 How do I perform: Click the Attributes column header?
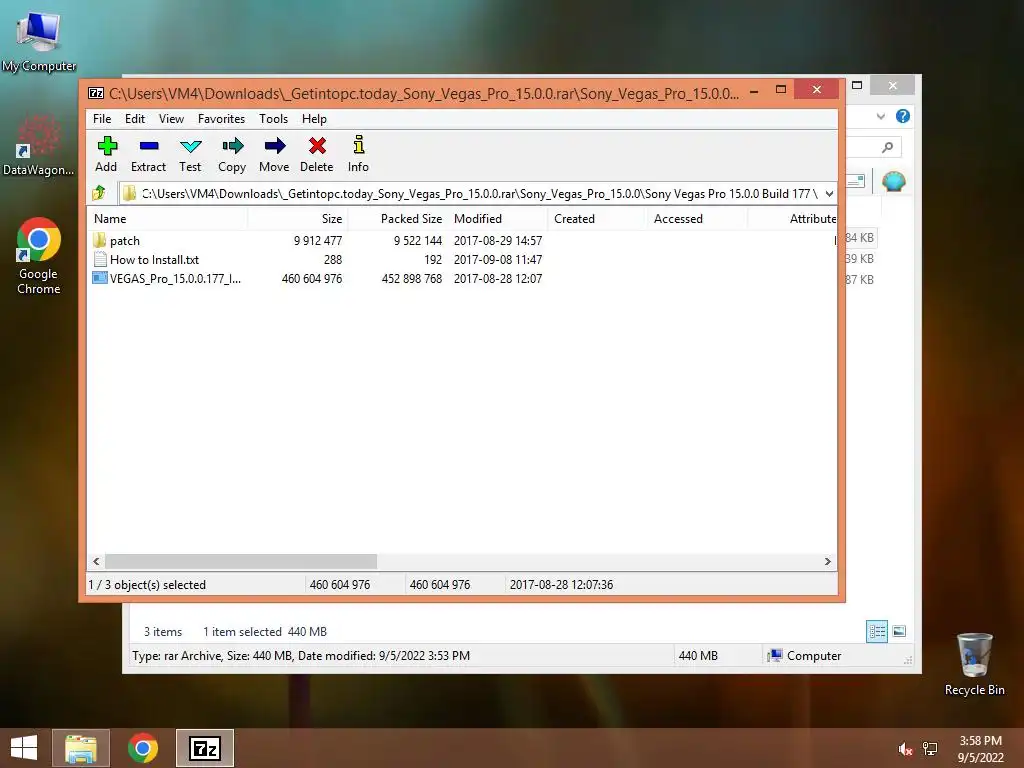(x=792, y=219)
